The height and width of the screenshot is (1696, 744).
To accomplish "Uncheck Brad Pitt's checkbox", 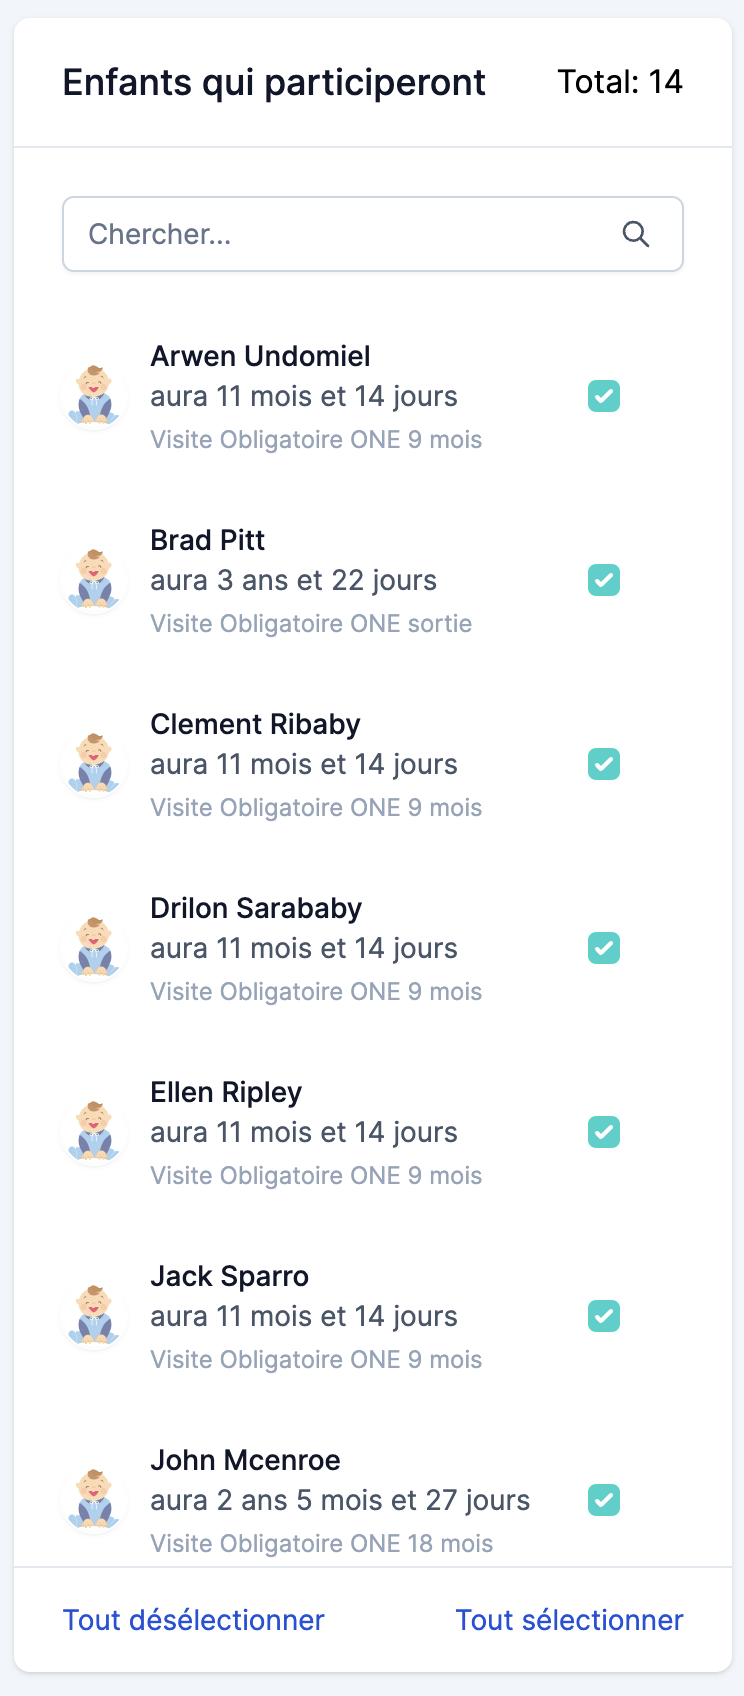I will tap(604, 580).
